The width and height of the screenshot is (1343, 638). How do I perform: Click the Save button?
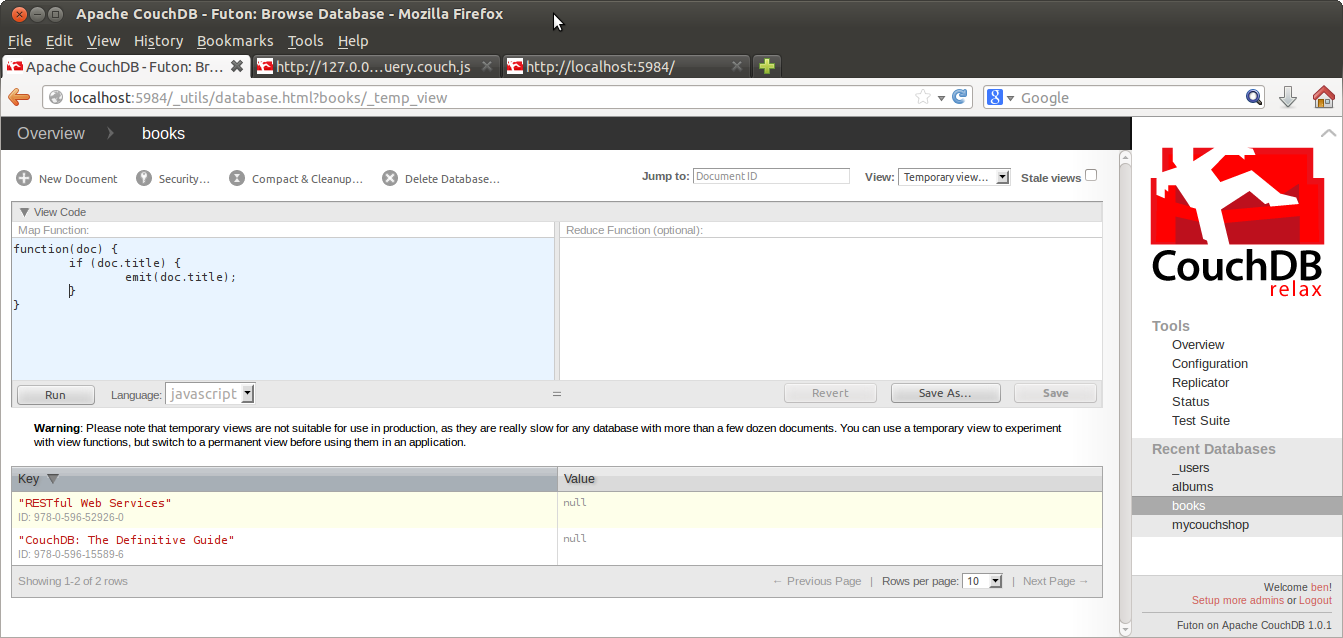click(x=1055, y=393)
